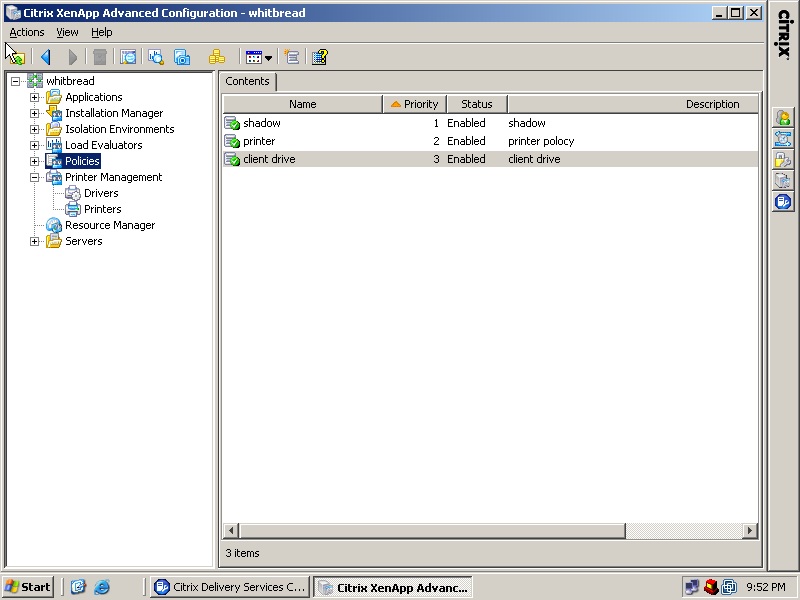Click the horizontal scrollbar left arrow
800x600 pixels.
pos(231,531)
